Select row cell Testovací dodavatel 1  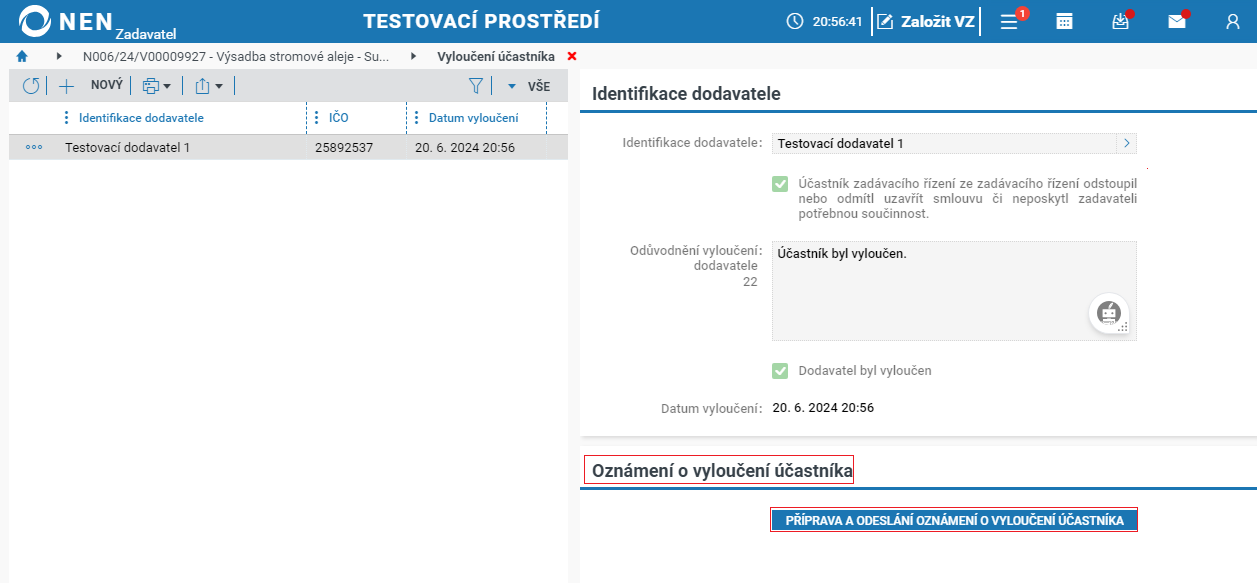point(128,148)
